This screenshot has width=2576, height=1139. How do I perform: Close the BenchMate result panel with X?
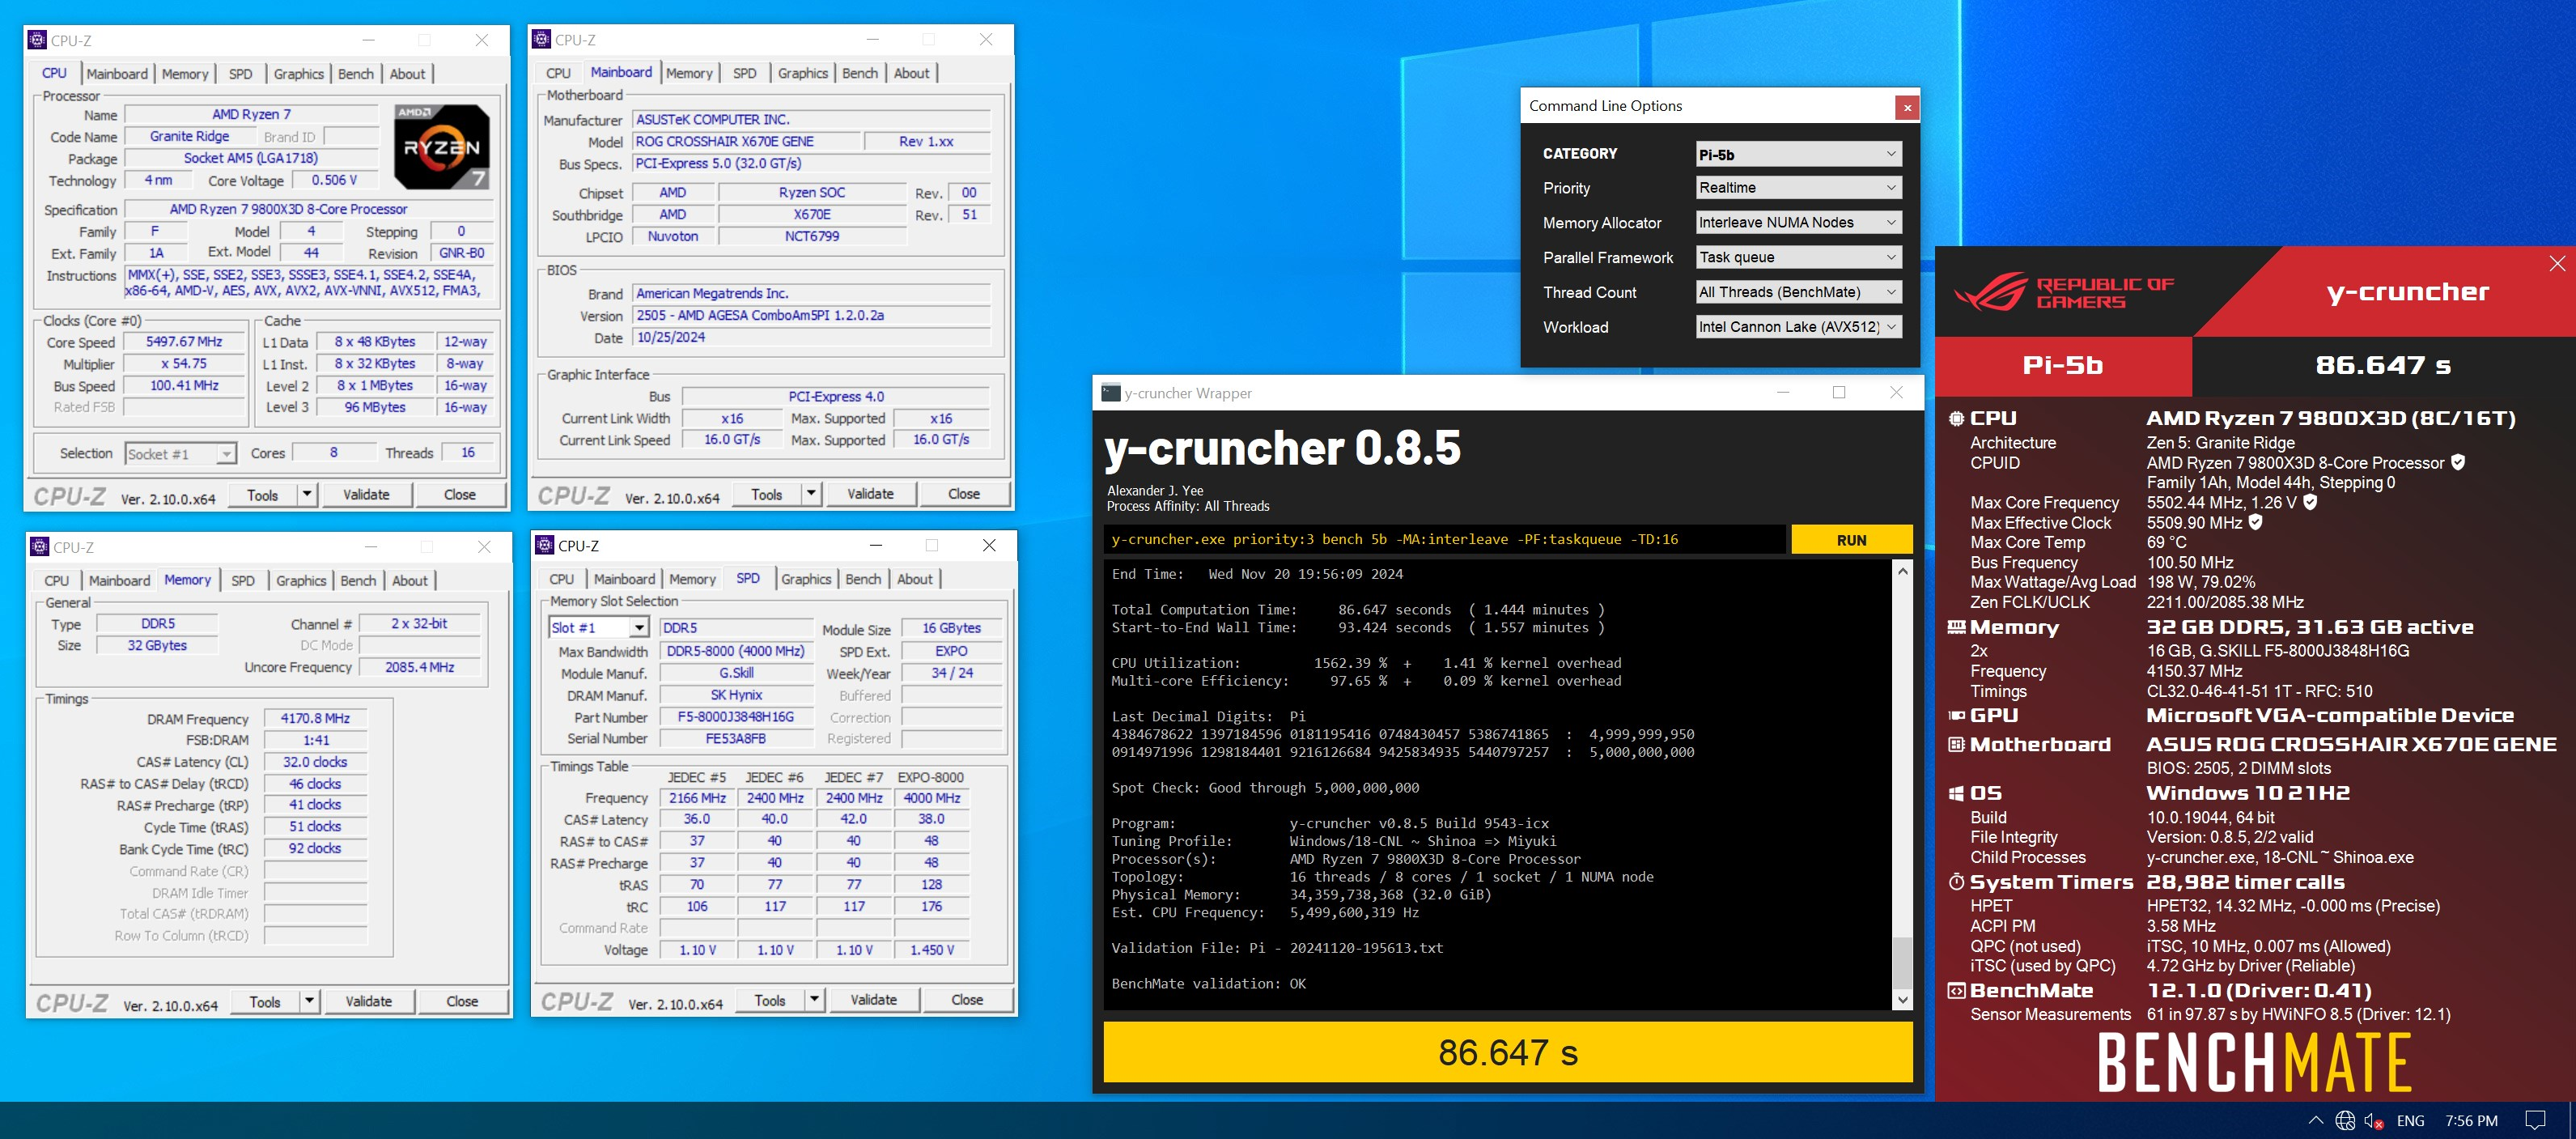[x=2557, y=264]
